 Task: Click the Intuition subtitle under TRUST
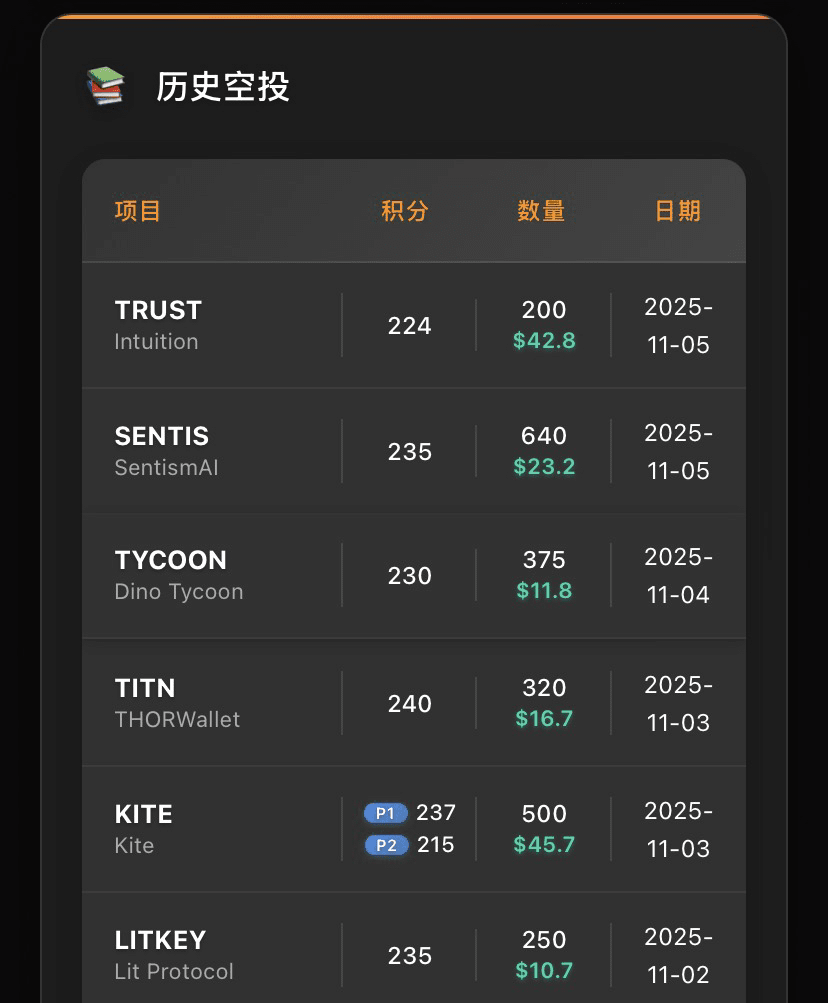pyautogui.click(x=156, y=342)
